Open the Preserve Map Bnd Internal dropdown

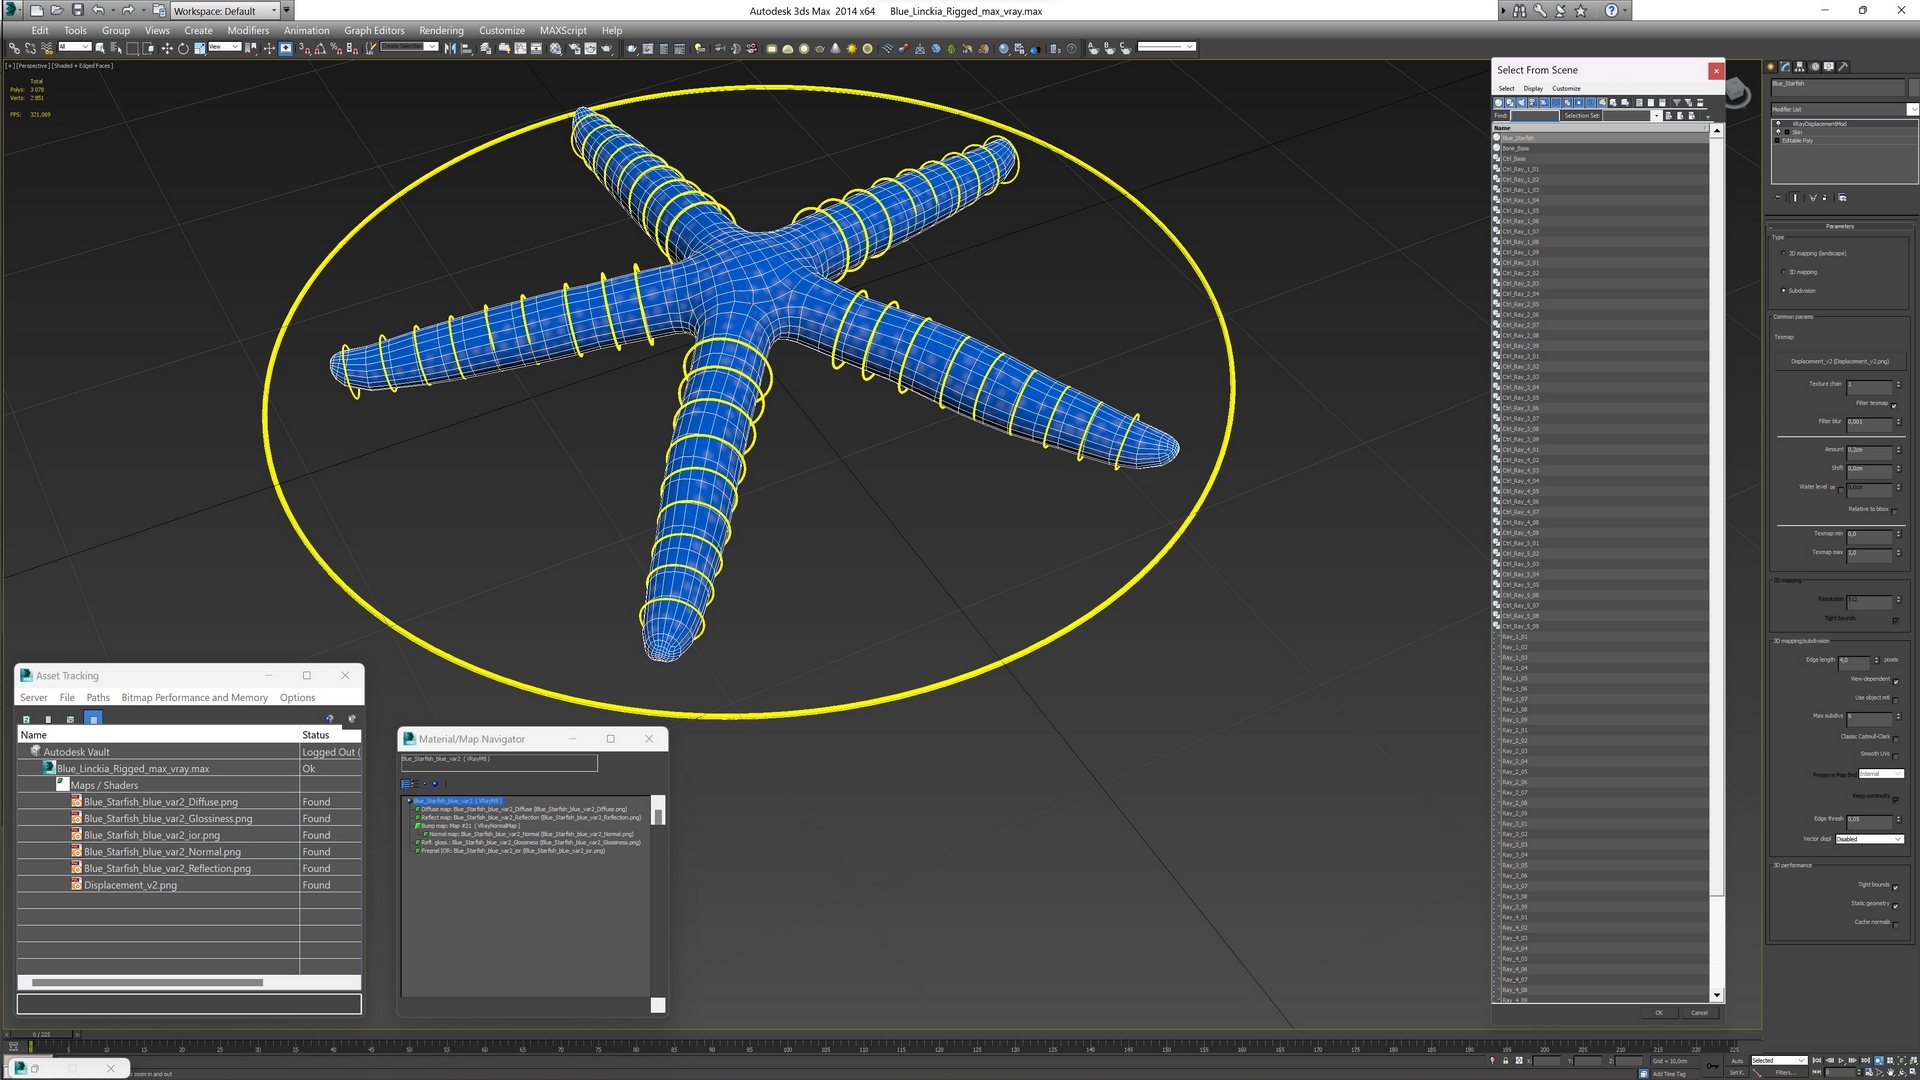pos(1880,774)
